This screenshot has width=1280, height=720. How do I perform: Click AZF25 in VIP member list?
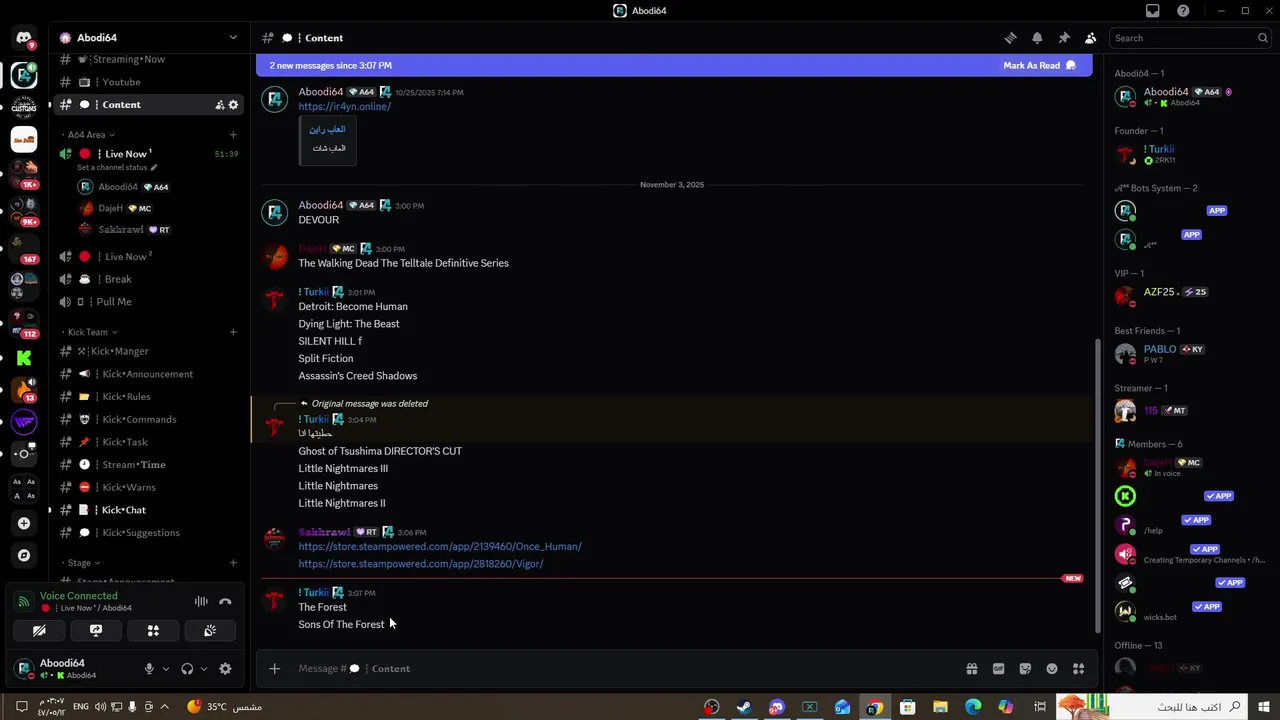click(1190, 297)
